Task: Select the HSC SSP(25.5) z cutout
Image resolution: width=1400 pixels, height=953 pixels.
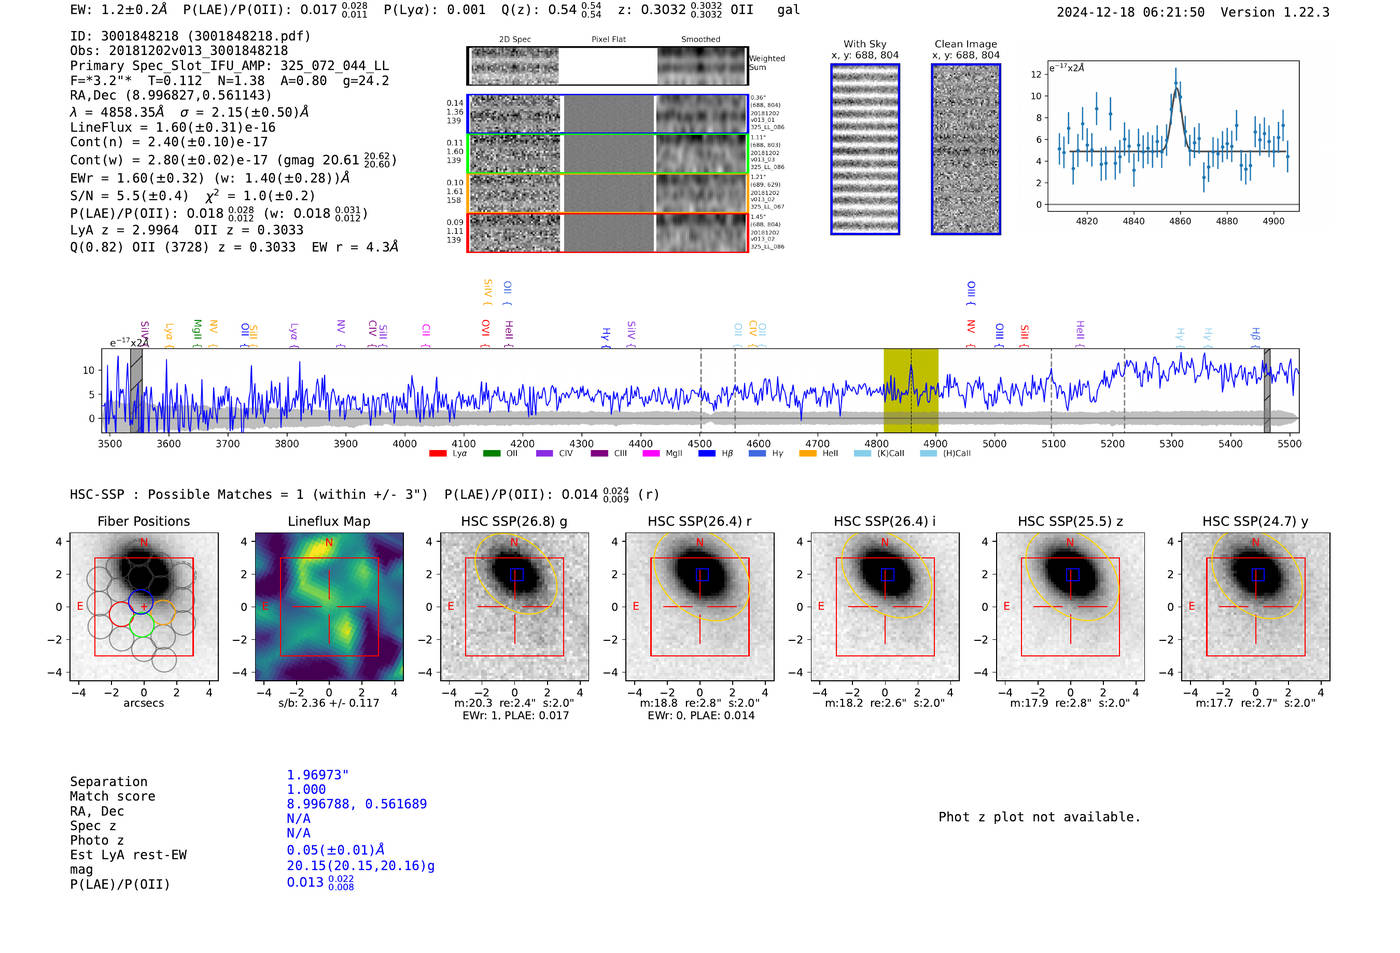Action: [x=1070, y=606]
